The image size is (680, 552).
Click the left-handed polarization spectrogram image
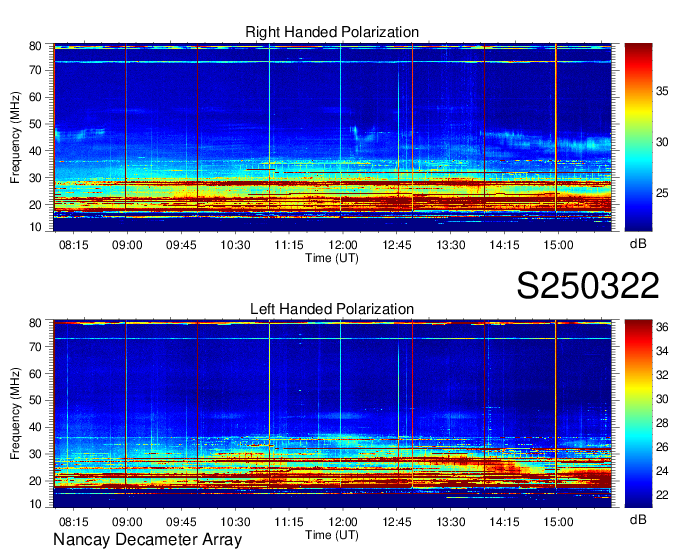[332, 414]
